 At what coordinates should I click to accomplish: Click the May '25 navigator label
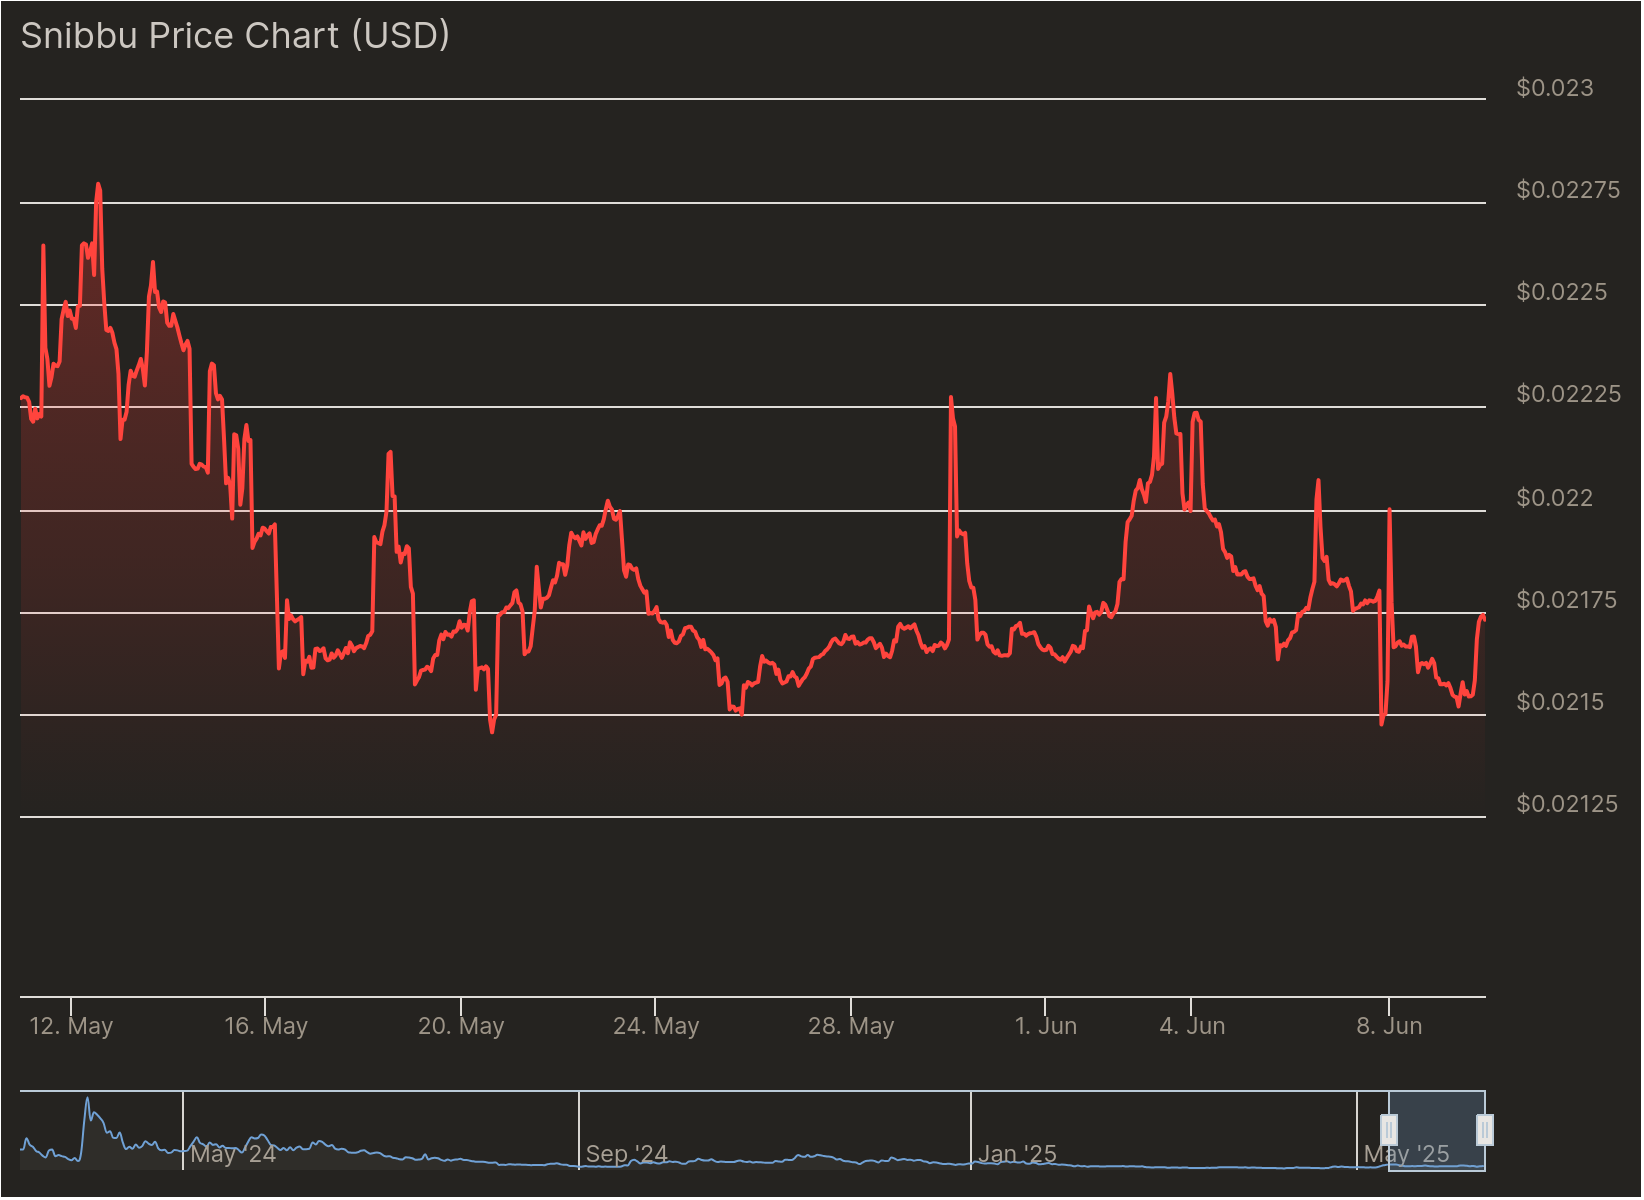coord(1406,1155)
